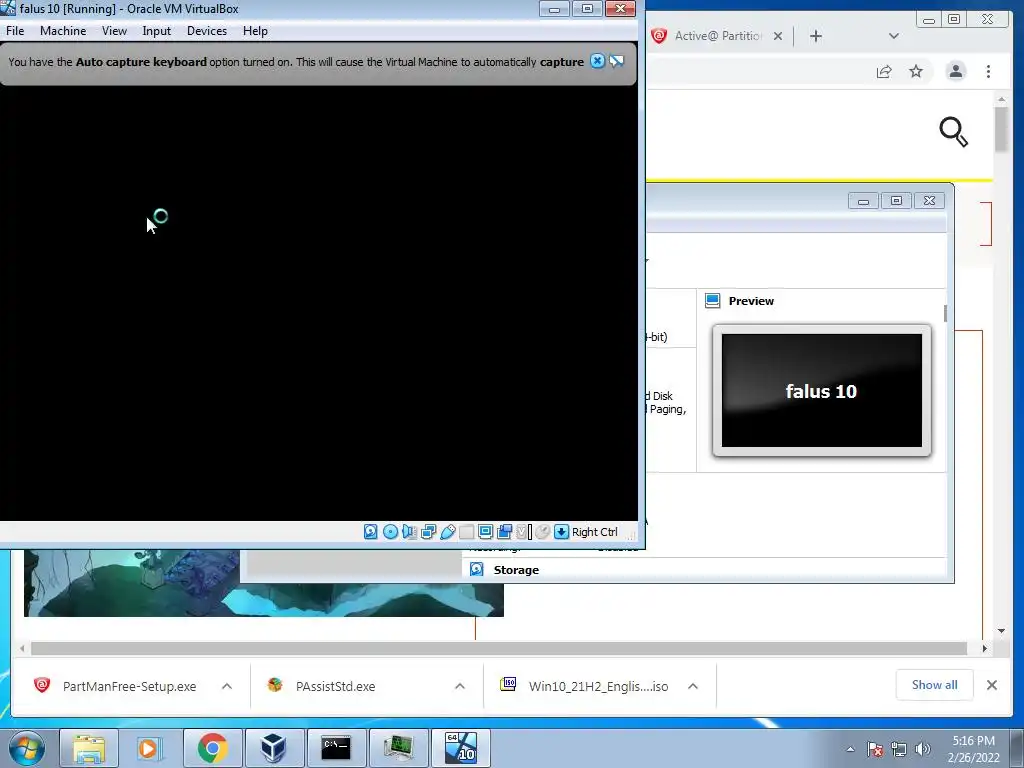Click the horizontal scrollbar left arrow
The height and width of the screenshot is (768, 1024).
(22, 648)
